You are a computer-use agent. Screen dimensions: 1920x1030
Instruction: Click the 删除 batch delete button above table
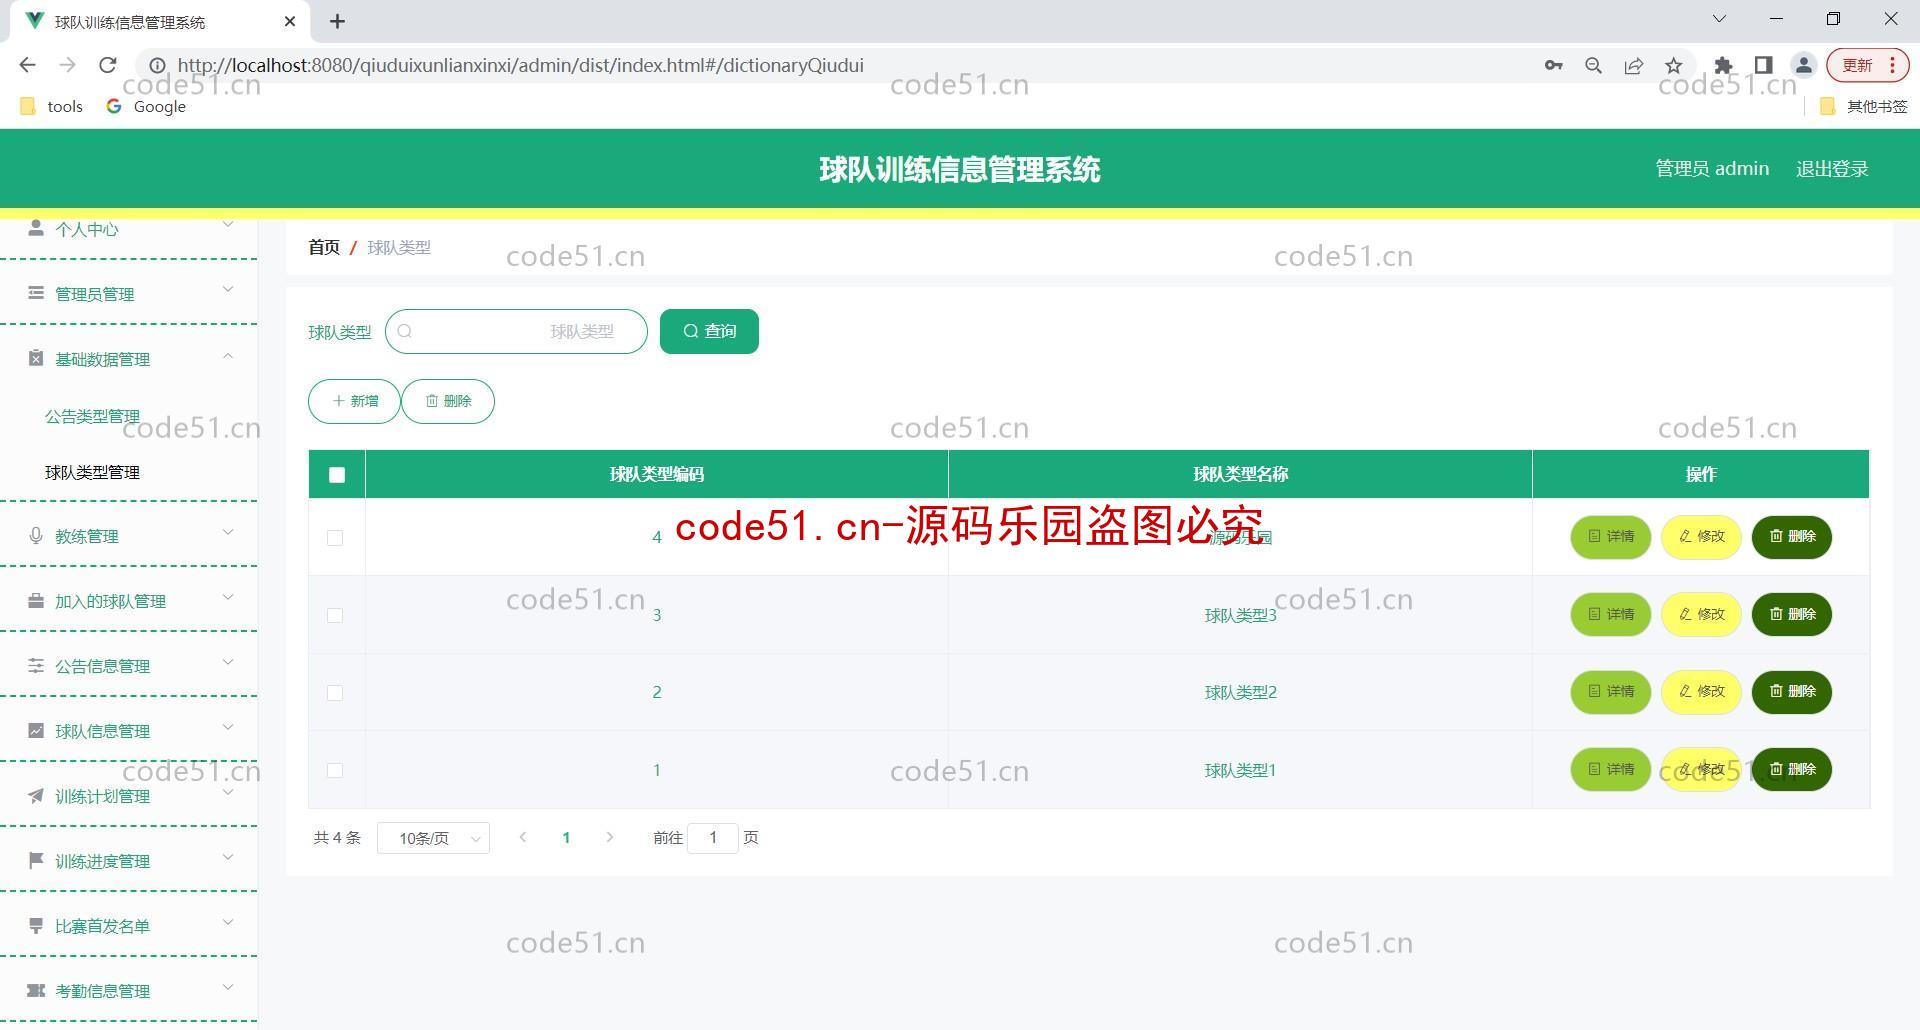click(x=448, y=401)
